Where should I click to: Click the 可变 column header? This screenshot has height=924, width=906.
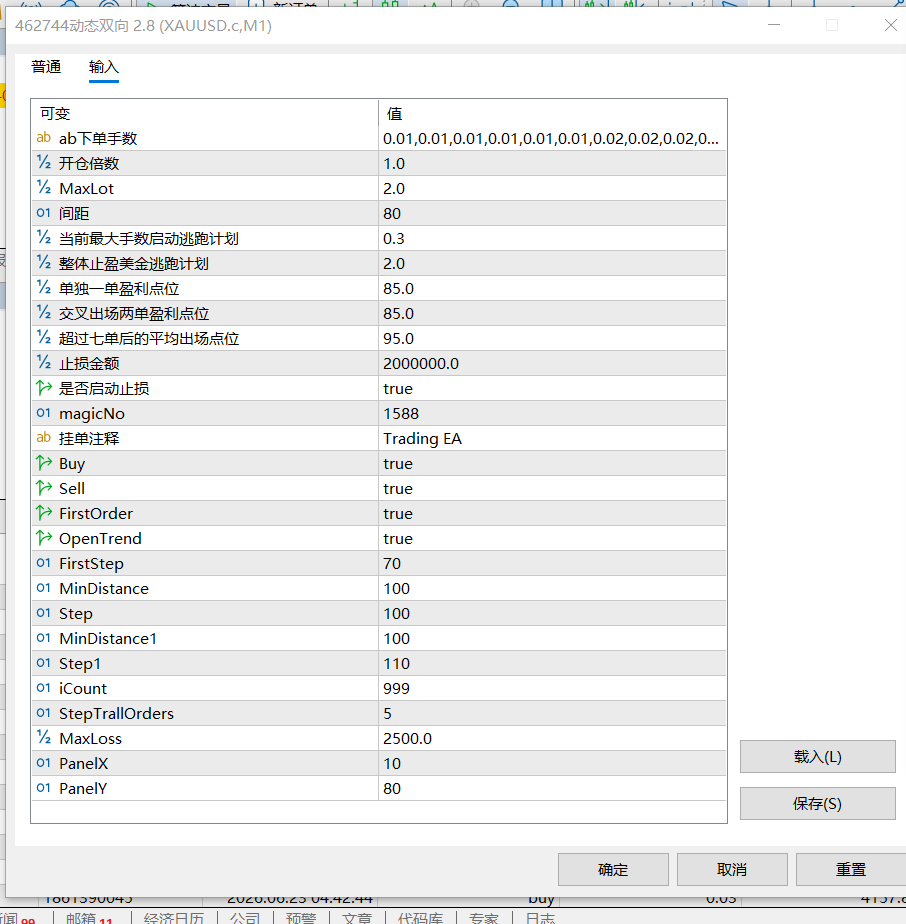point(205,113)
